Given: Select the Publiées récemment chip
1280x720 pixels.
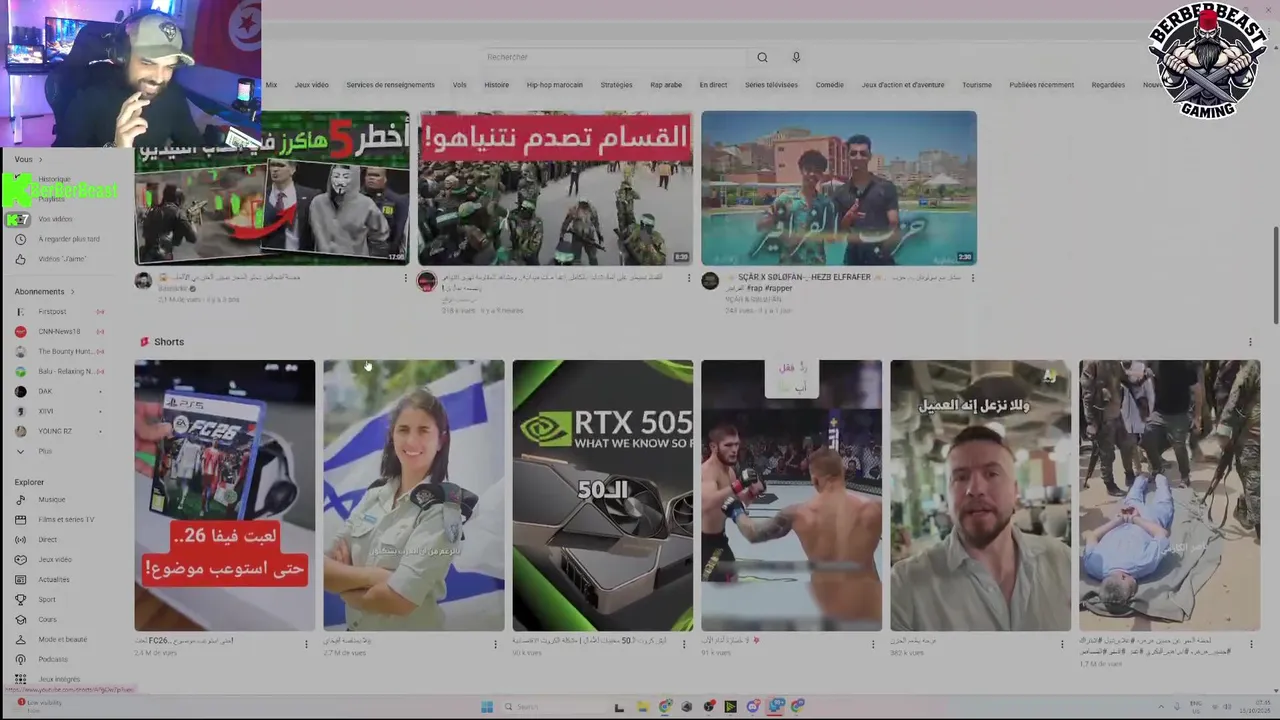Looking at the screenshot, I should (x=1041, y=85).
